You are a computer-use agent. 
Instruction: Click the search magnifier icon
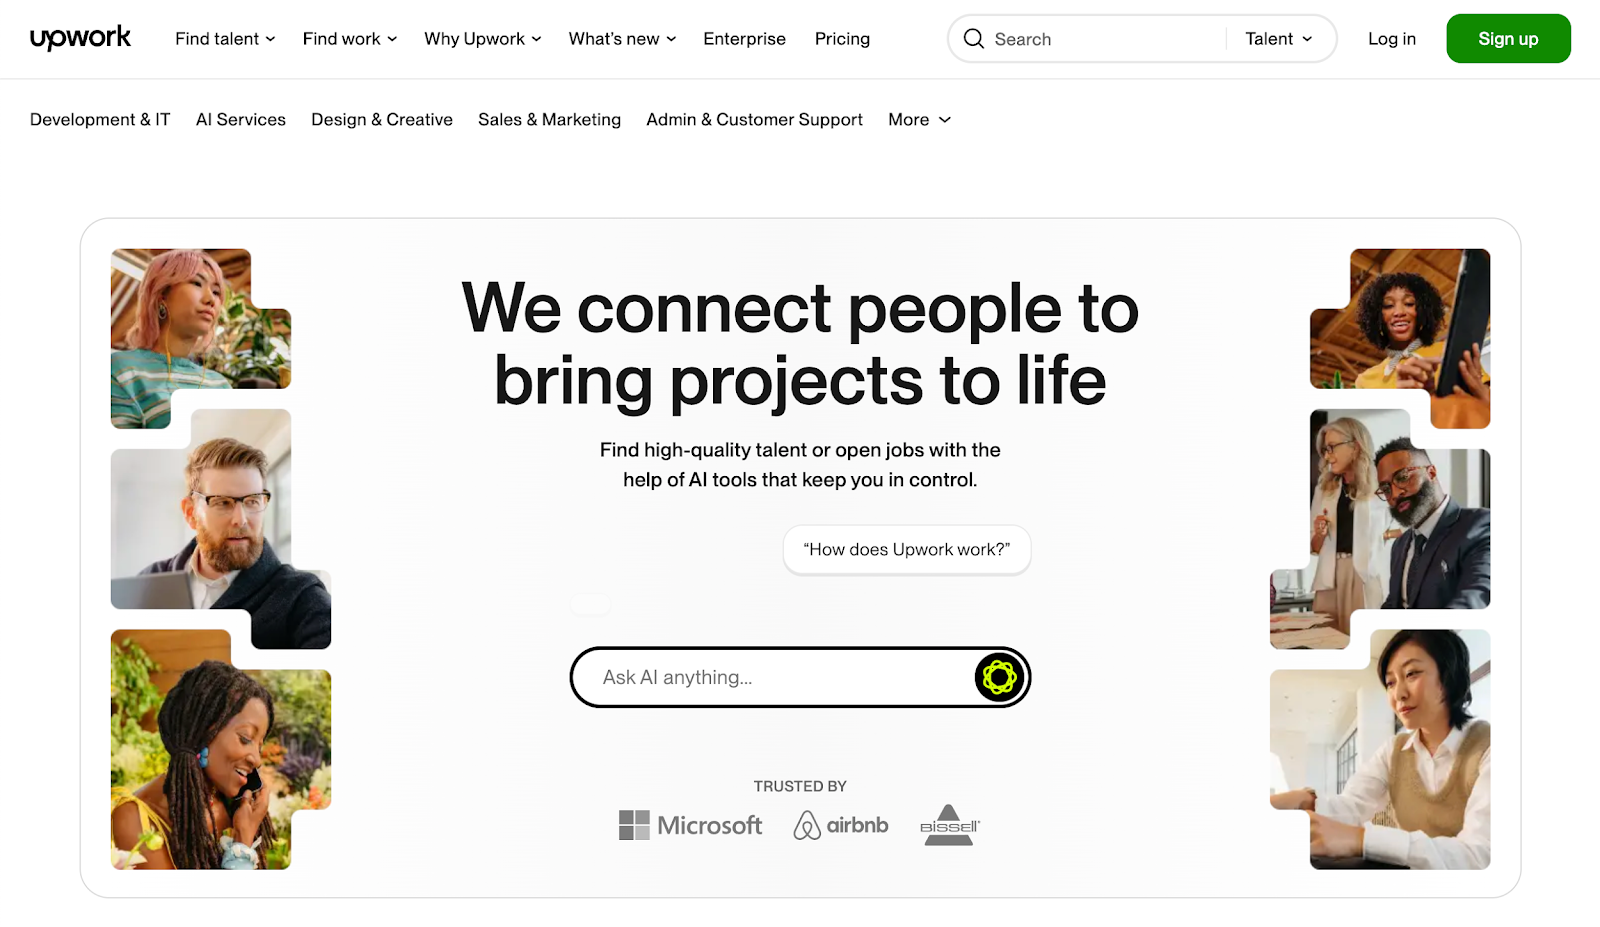tap(973, 39)
